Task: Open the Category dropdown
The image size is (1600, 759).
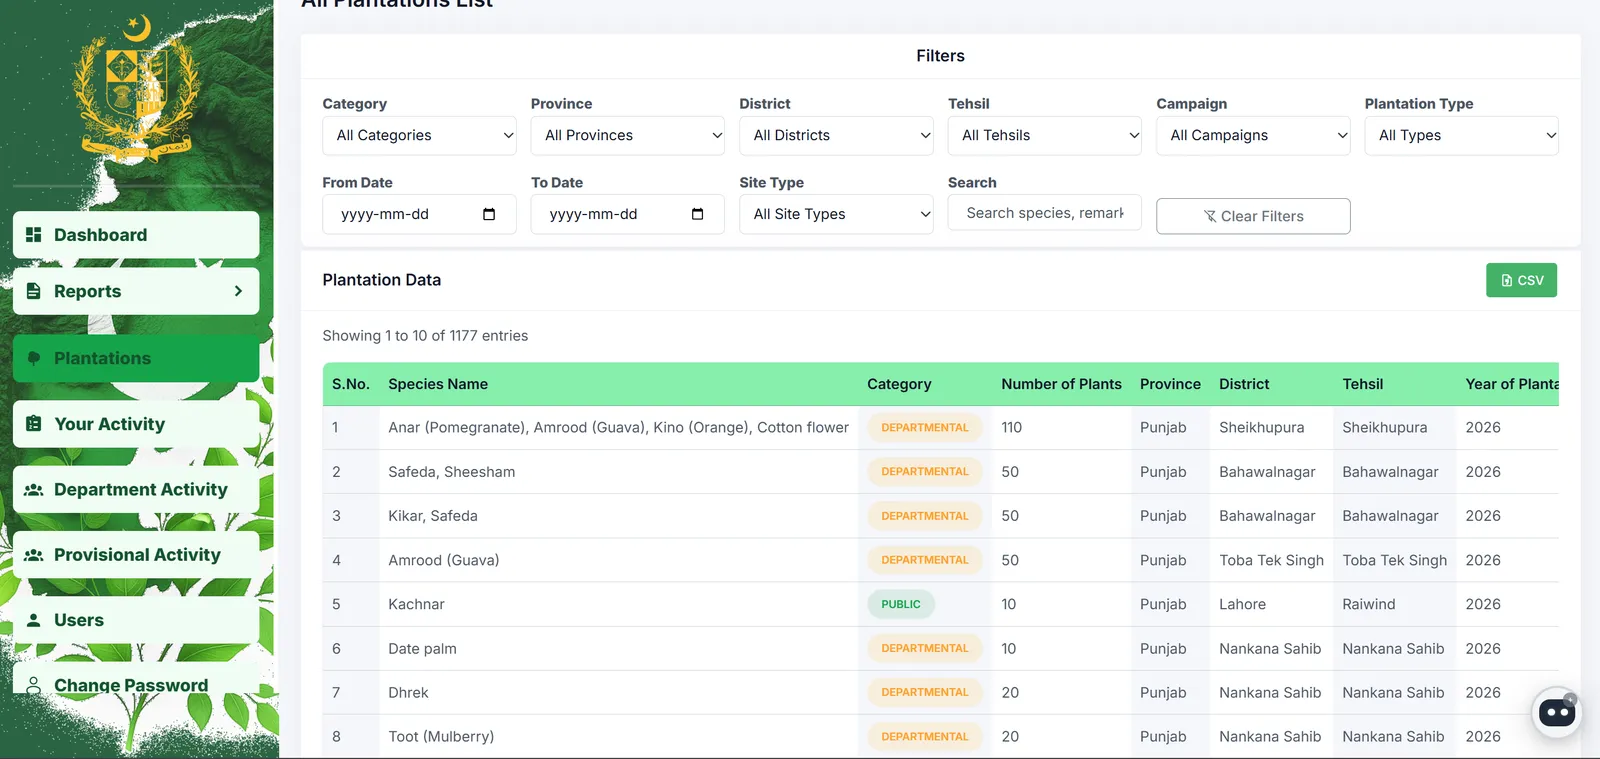Action: [419, 136]
